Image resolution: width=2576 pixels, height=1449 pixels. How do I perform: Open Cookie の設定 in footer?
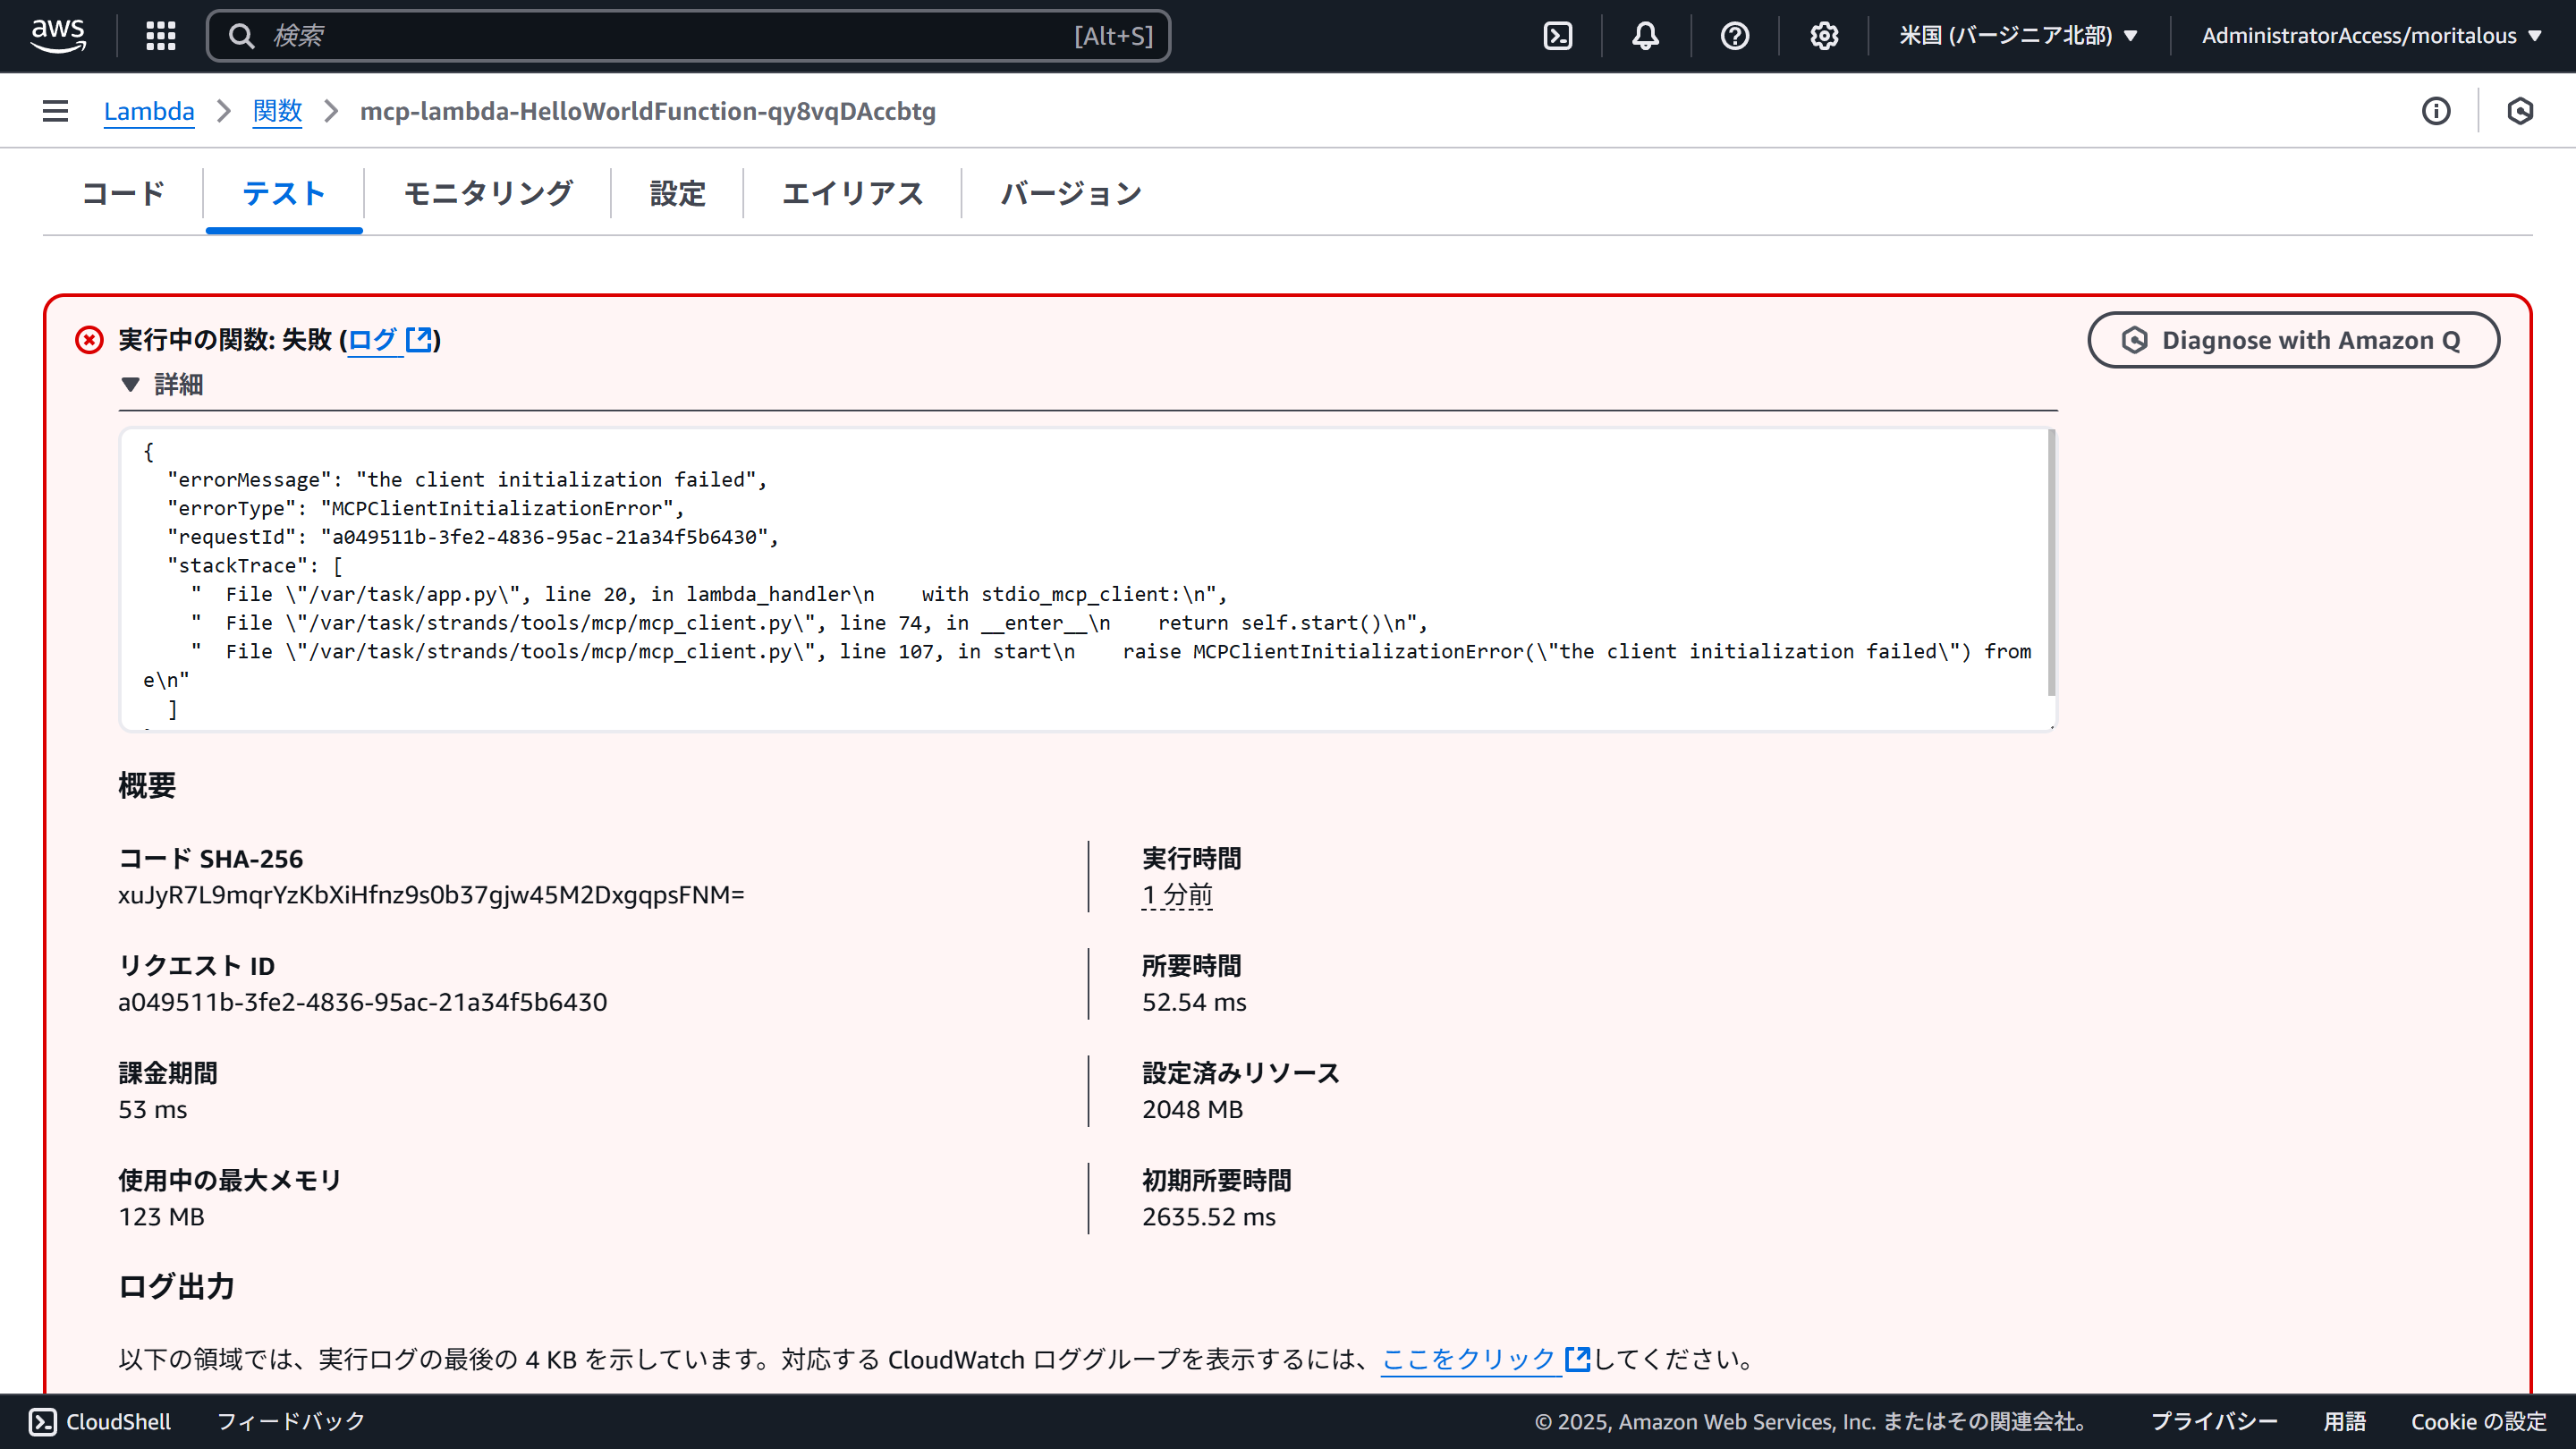[x=2478, y=1422]
